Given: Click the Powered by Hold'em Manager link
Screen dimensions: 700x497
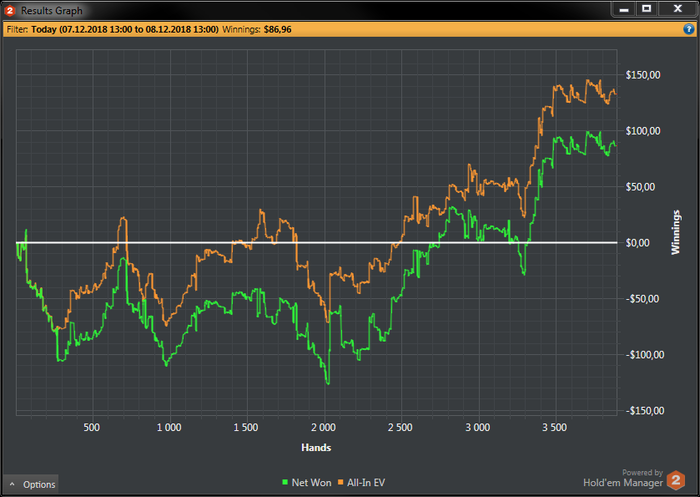Looking at the screenshot, I should coord(623,478).
